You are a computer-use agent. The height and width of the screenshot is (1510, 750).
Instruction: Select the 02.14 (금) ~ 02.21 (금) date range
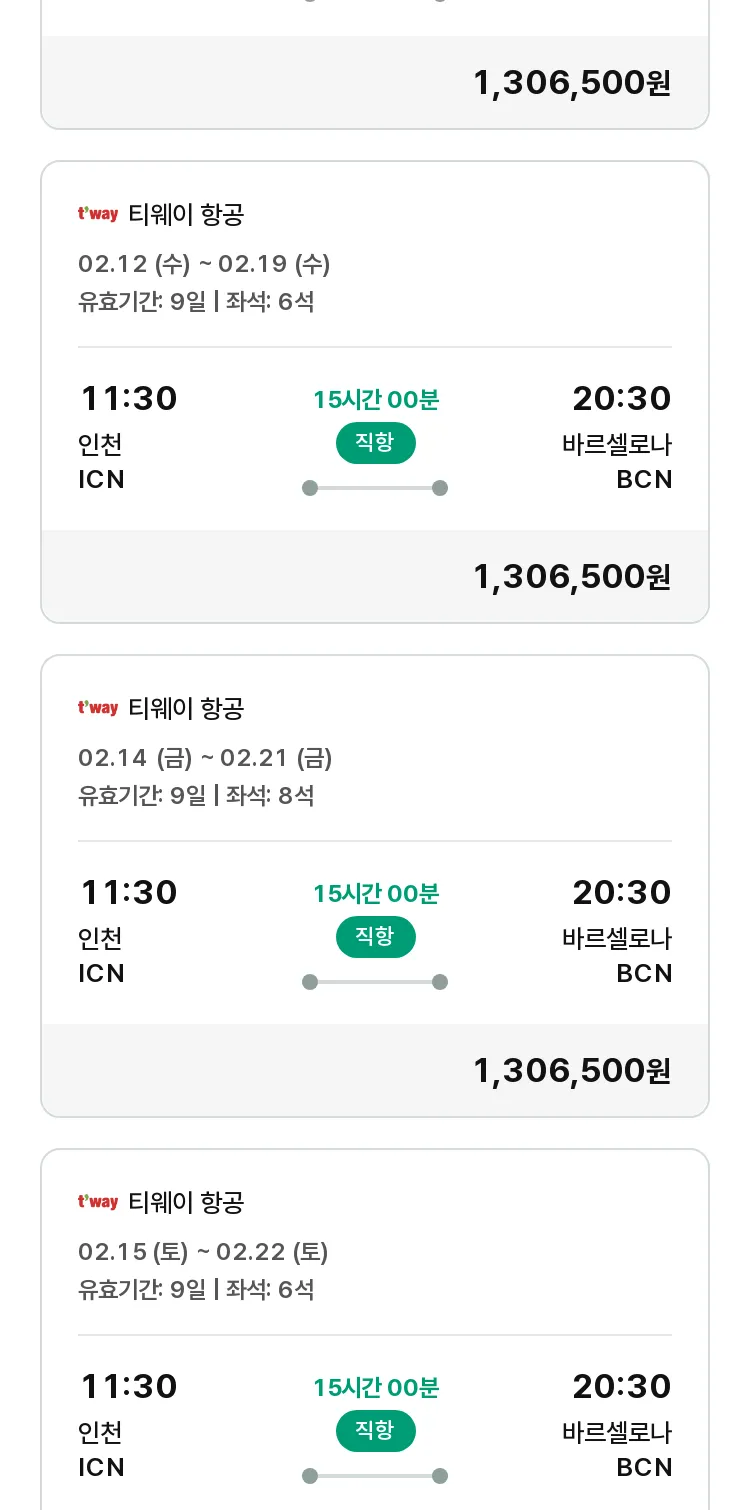(x=205, y=758)
